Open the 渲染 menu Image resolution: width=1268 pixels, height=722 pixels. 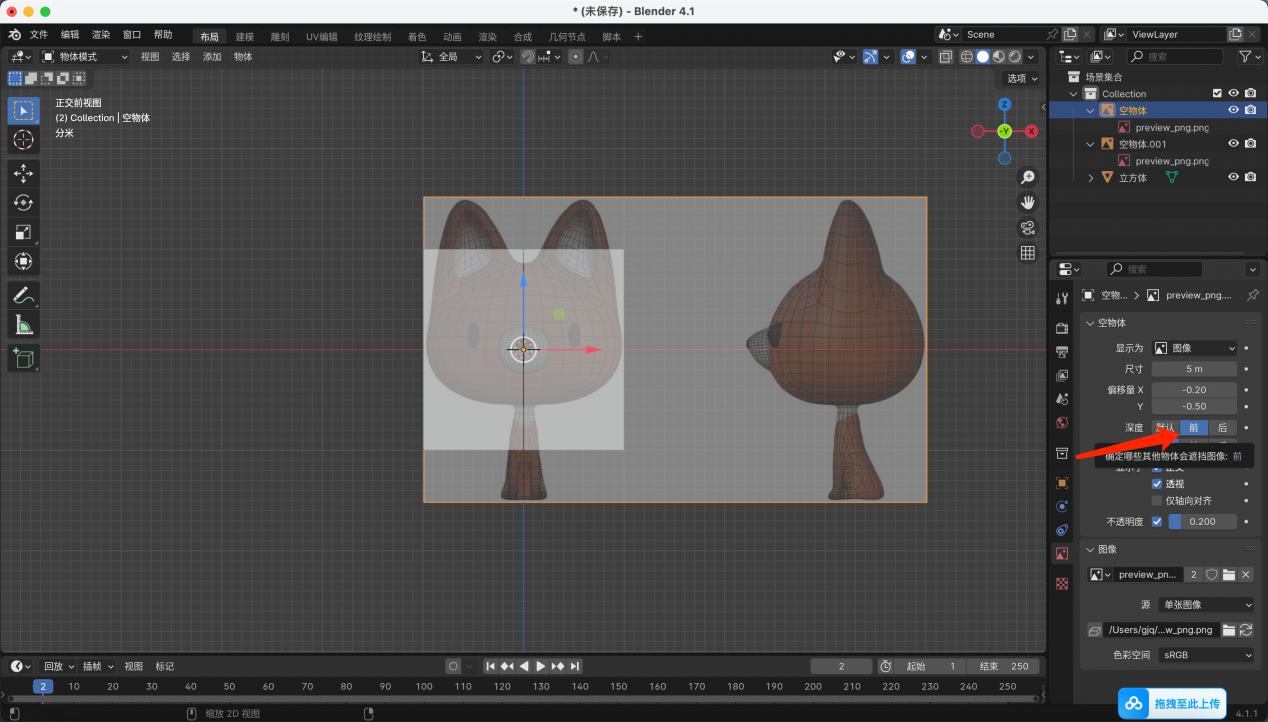click(101, 35)
